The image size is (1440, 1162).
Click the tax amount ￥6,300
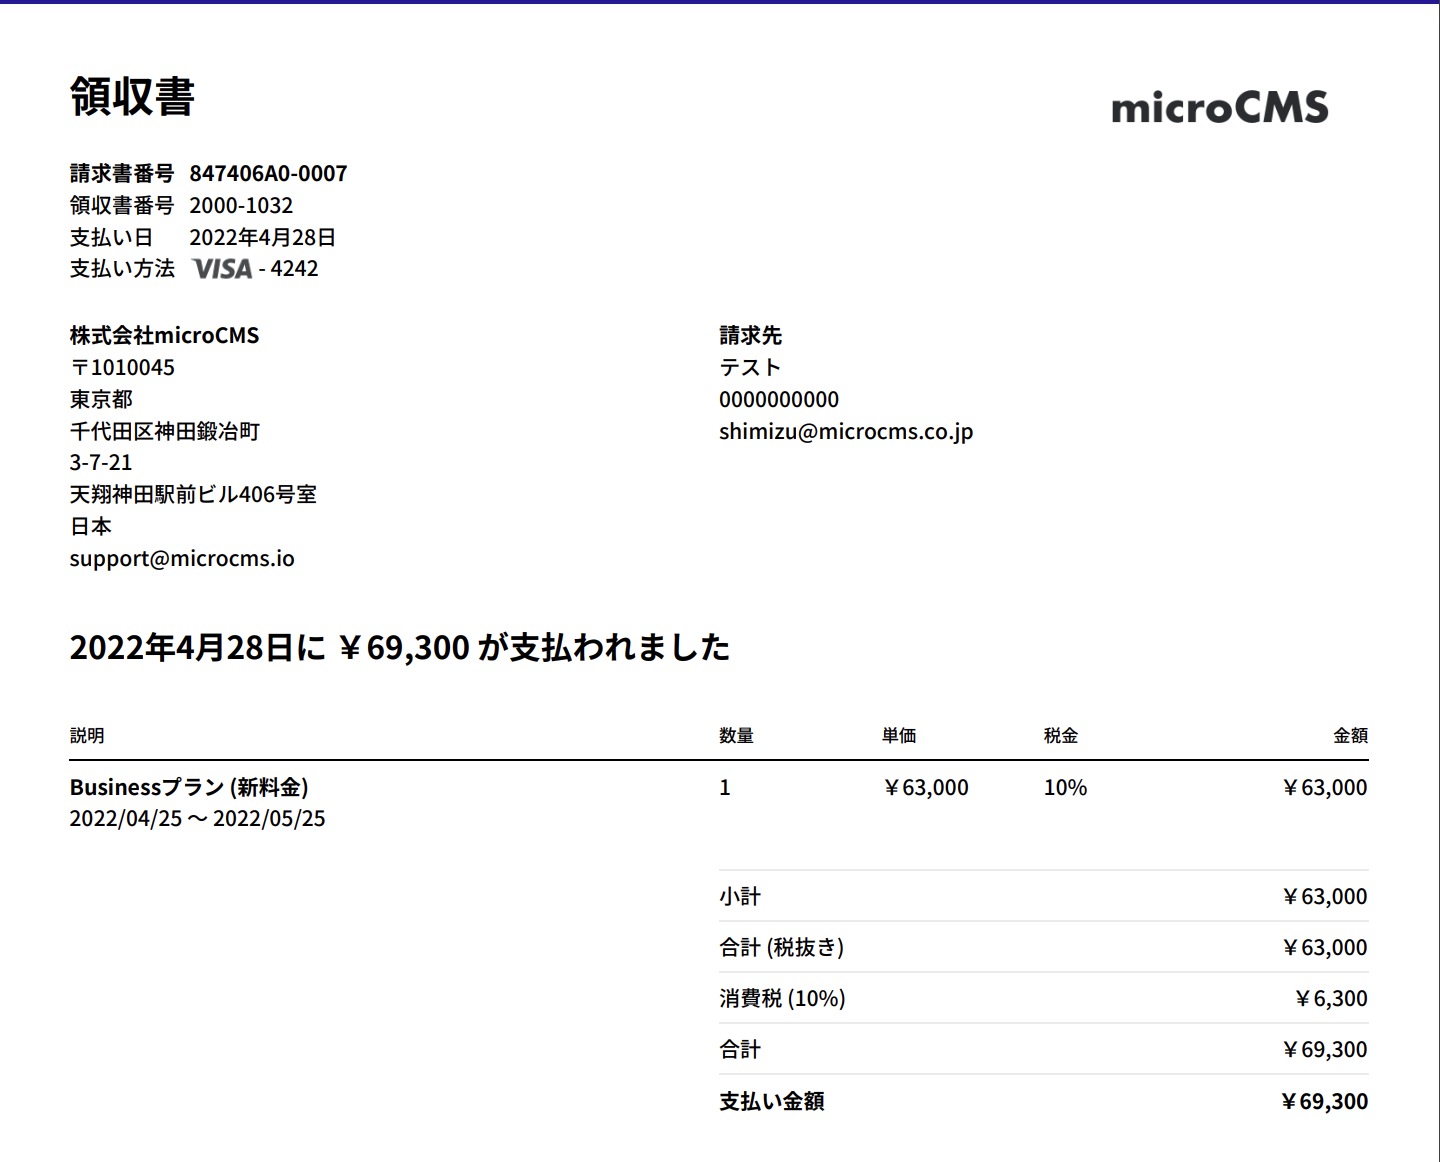click(1330, 999)
